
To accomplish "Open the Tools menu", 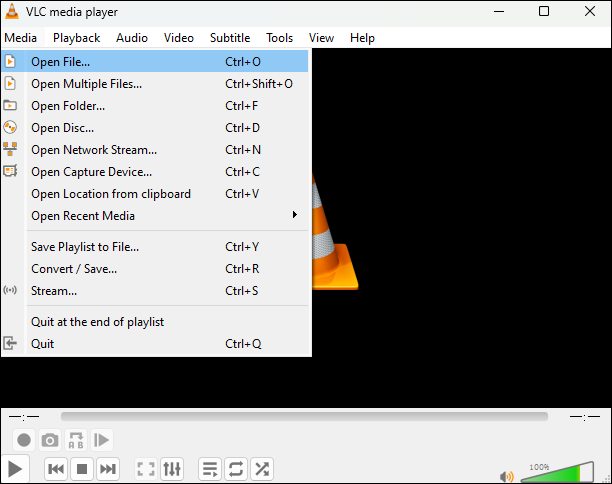I will pyautogui.click(x=279, y=38).
